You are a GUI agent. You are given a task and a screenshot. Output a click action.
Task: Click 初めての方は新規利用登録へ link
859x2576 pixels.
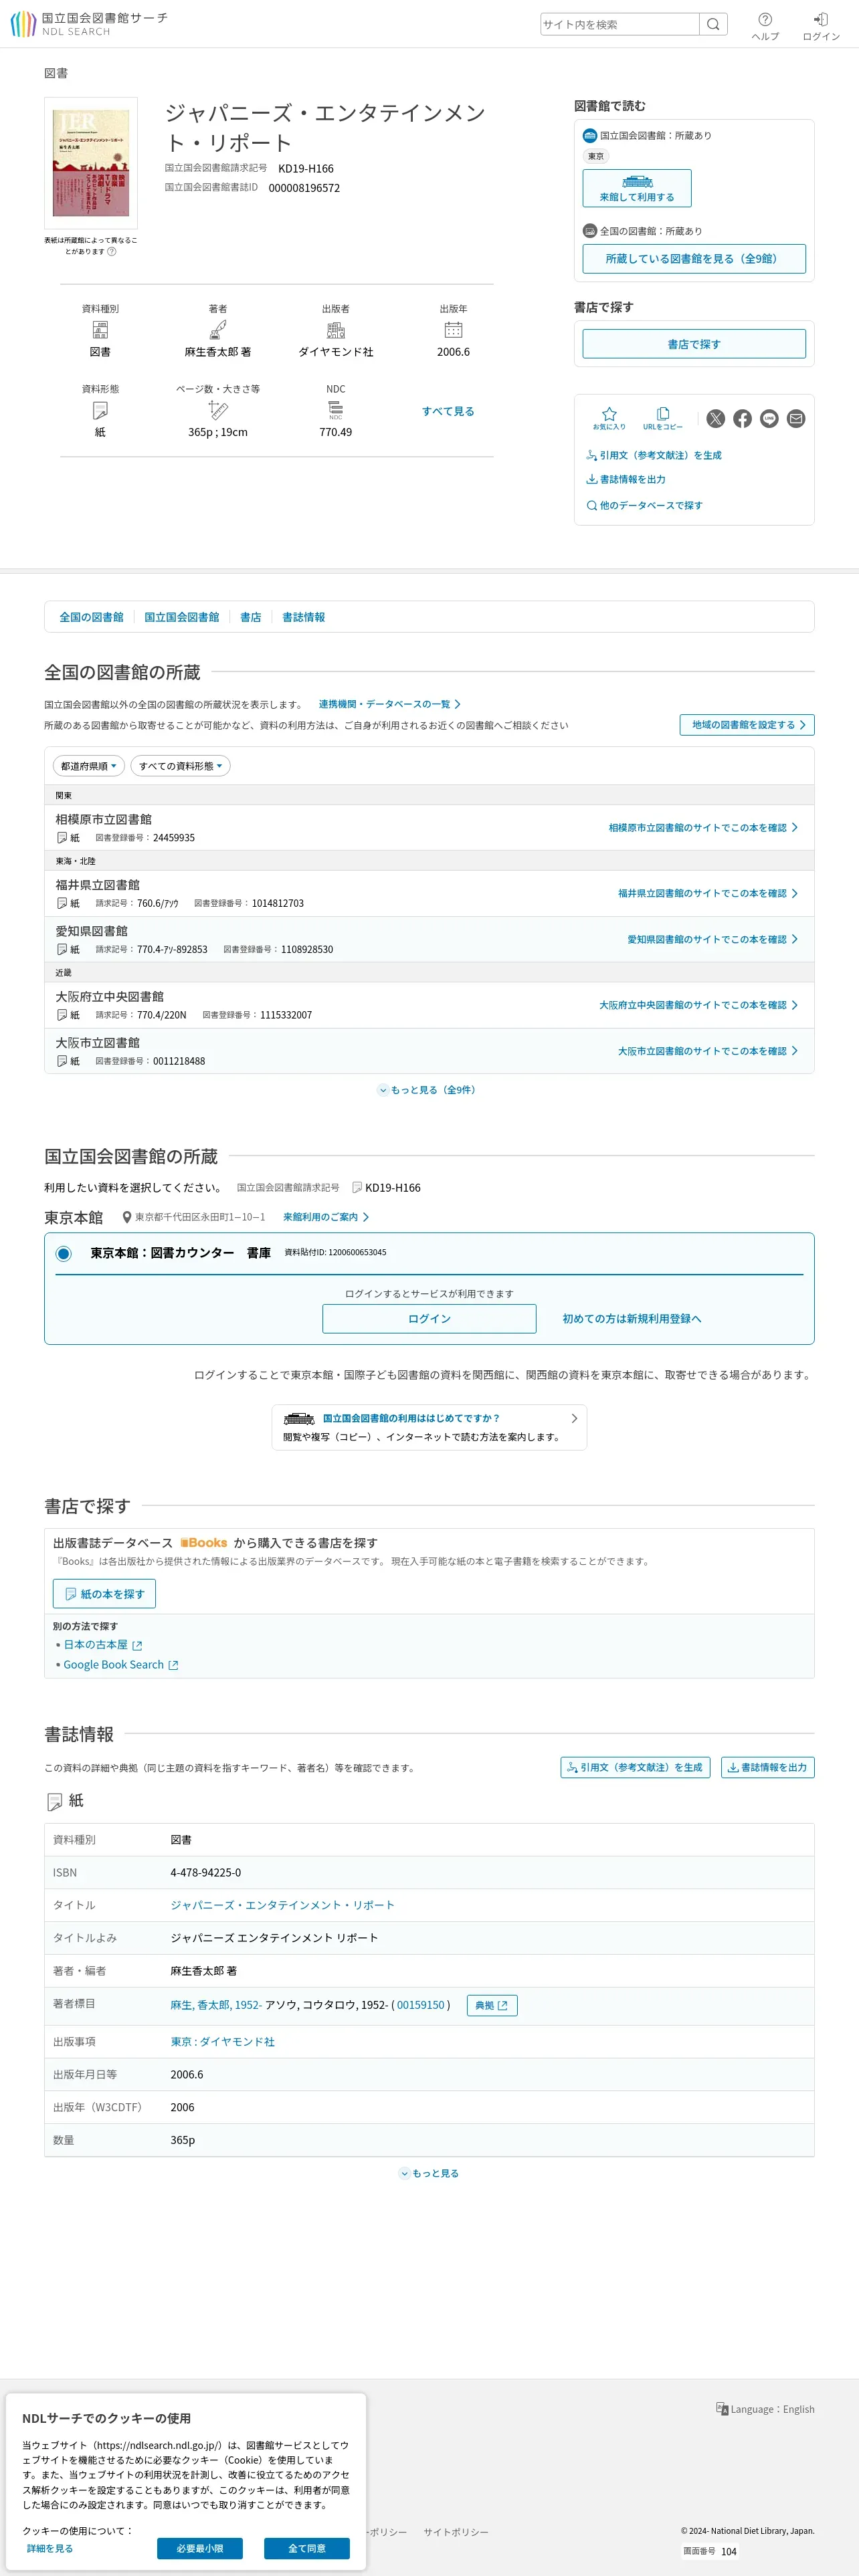(632, 1319)
